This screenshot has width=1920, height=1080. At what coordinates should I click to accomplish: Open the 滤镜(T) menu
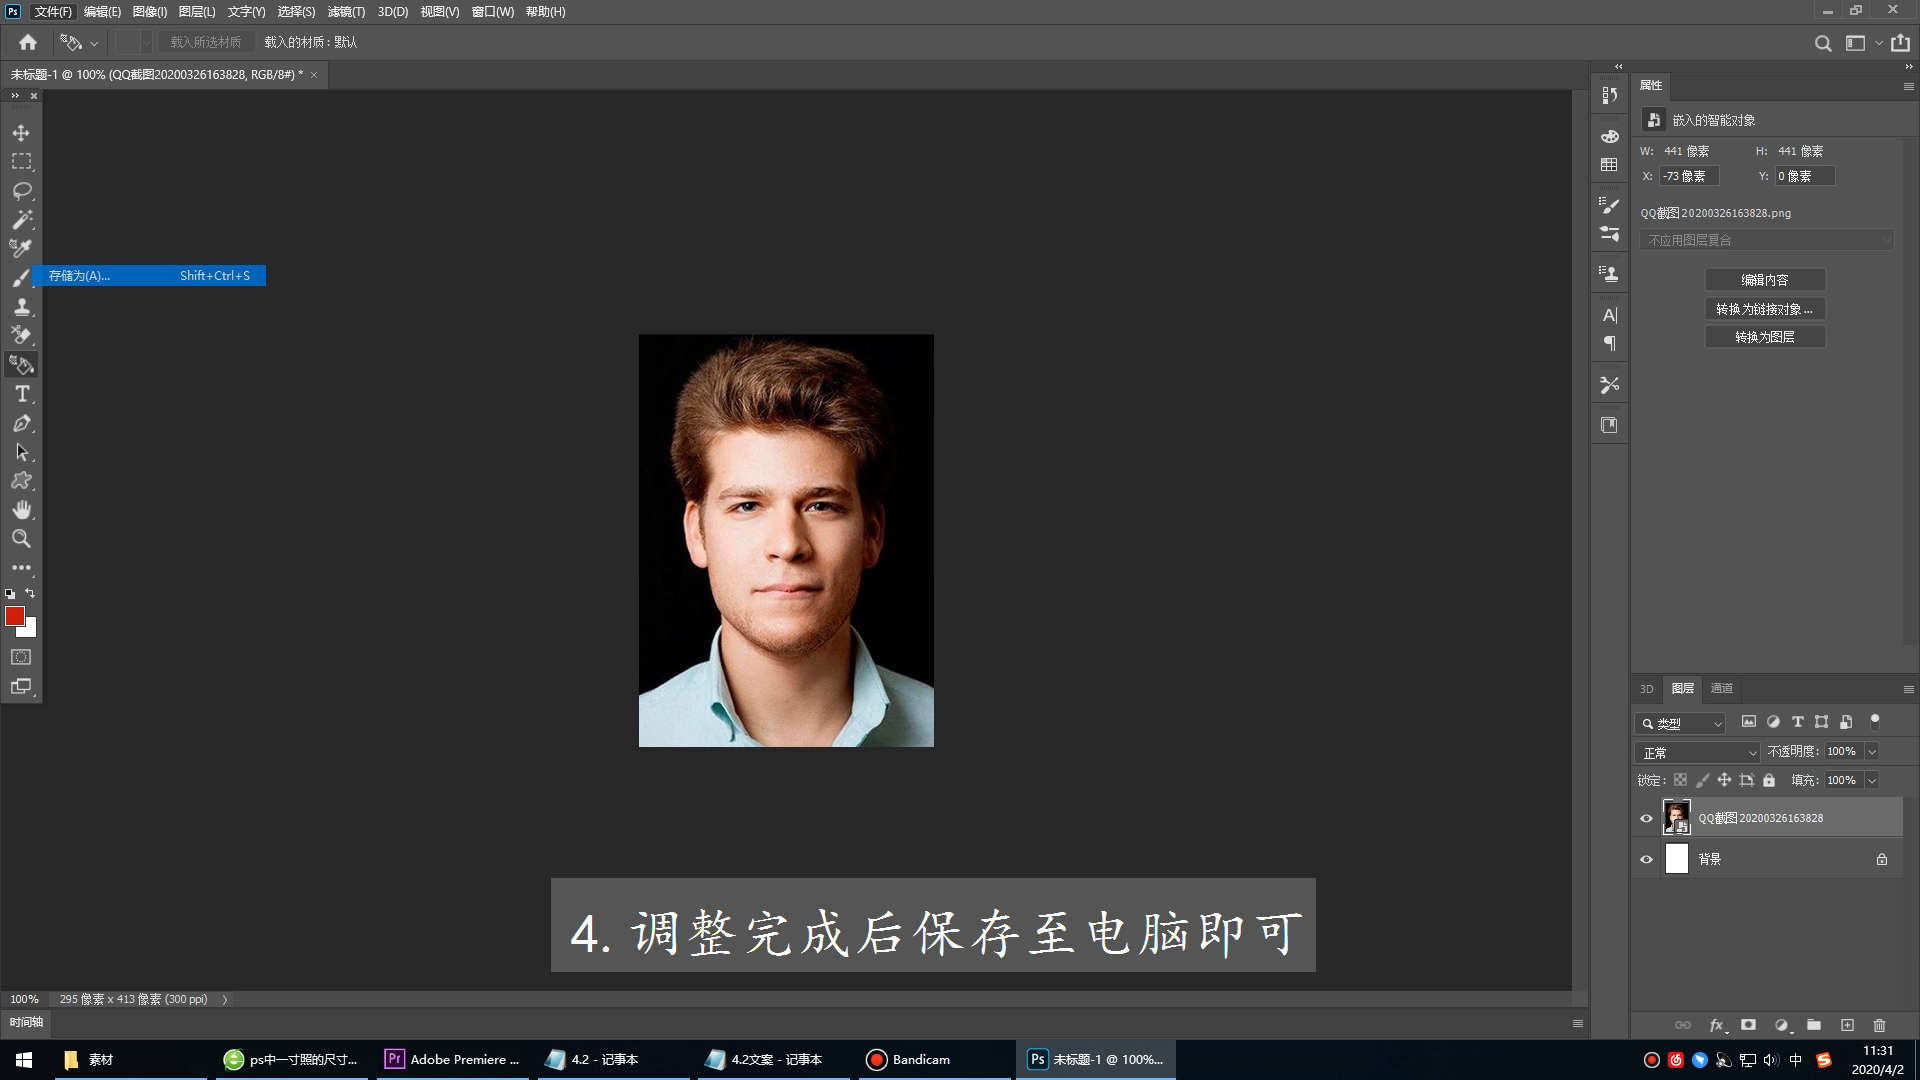pos(346,12)
